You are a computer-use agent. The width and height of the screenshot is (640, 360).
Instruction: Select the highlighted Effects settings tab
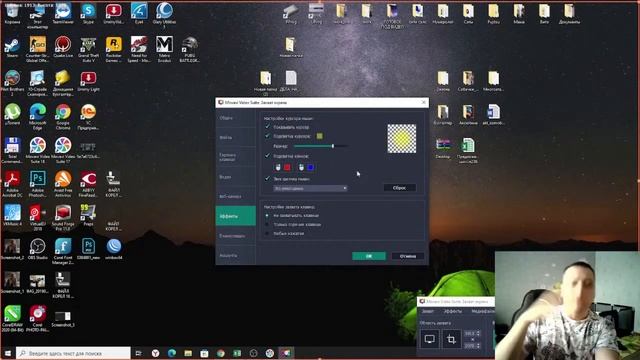pos(236,216)
